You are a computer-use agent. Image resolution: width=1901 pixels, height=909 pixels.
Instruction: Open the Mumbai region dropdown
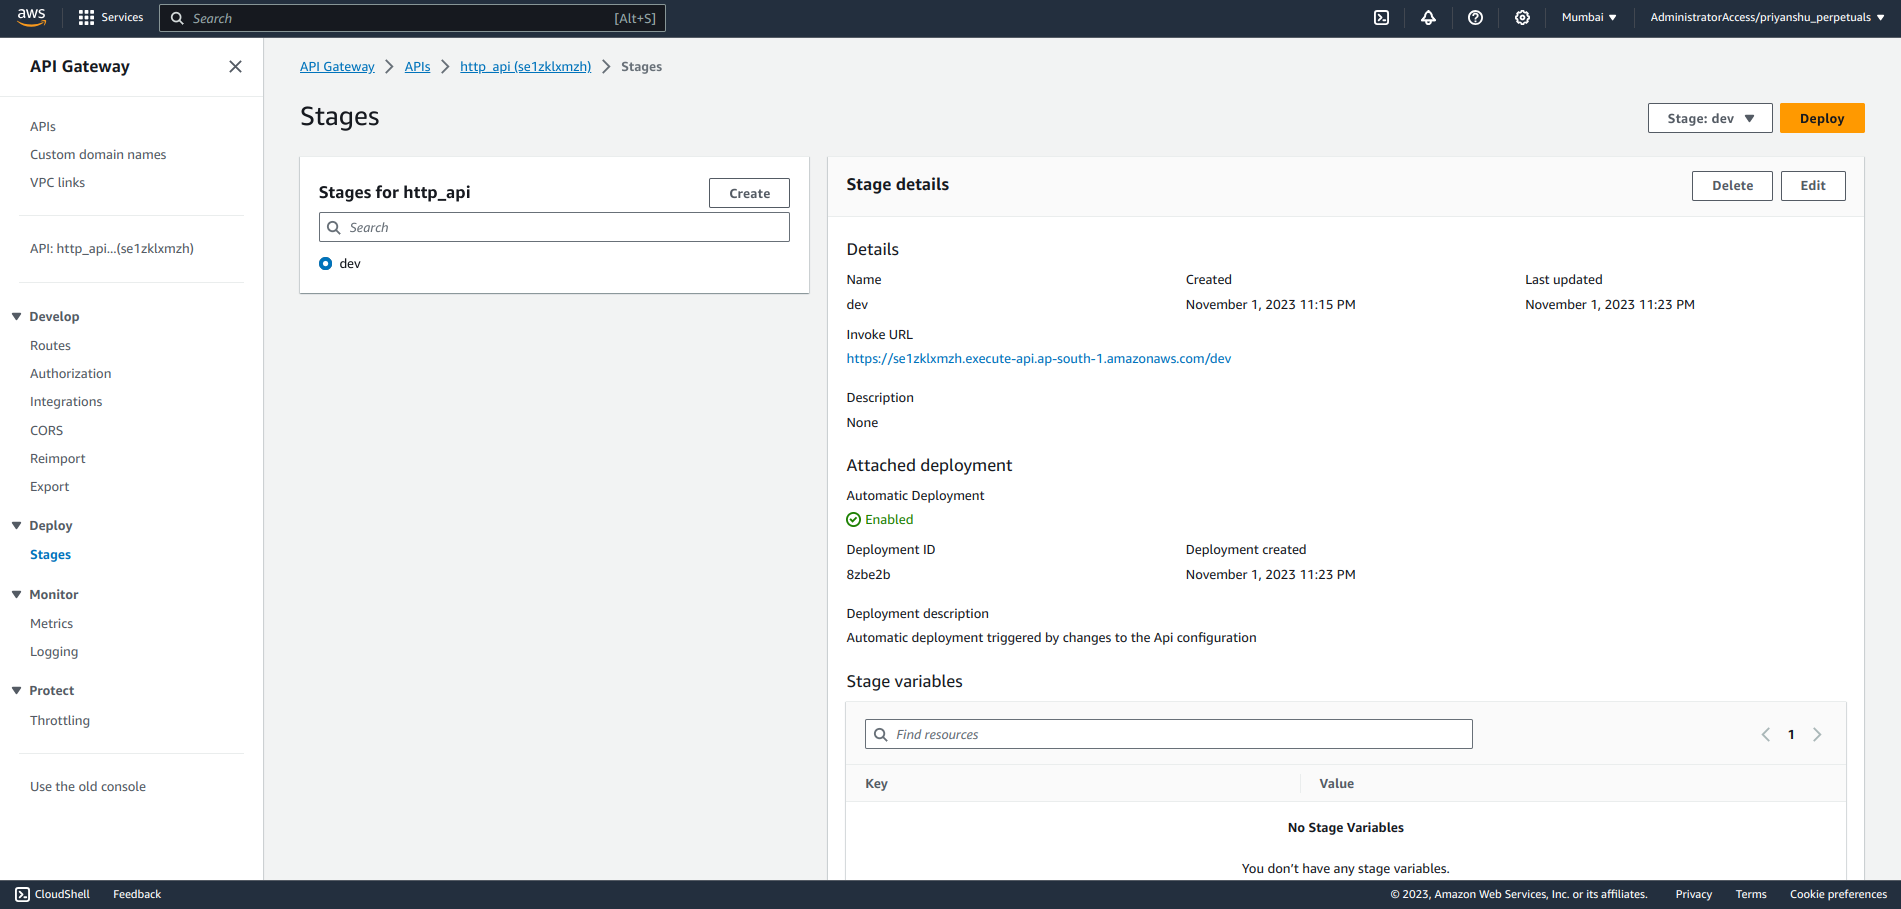pyautogui.click(x=1589, y=17)
